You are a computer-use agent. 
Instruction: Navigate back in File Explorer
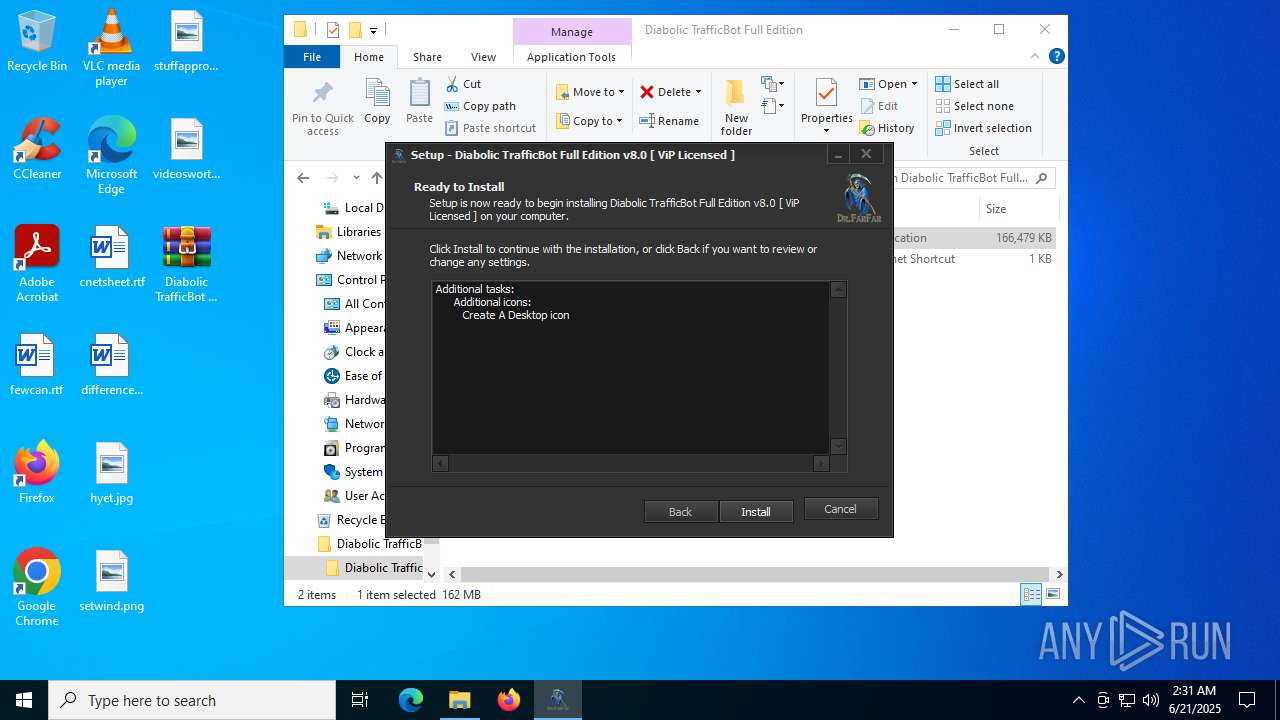[303, 178]
